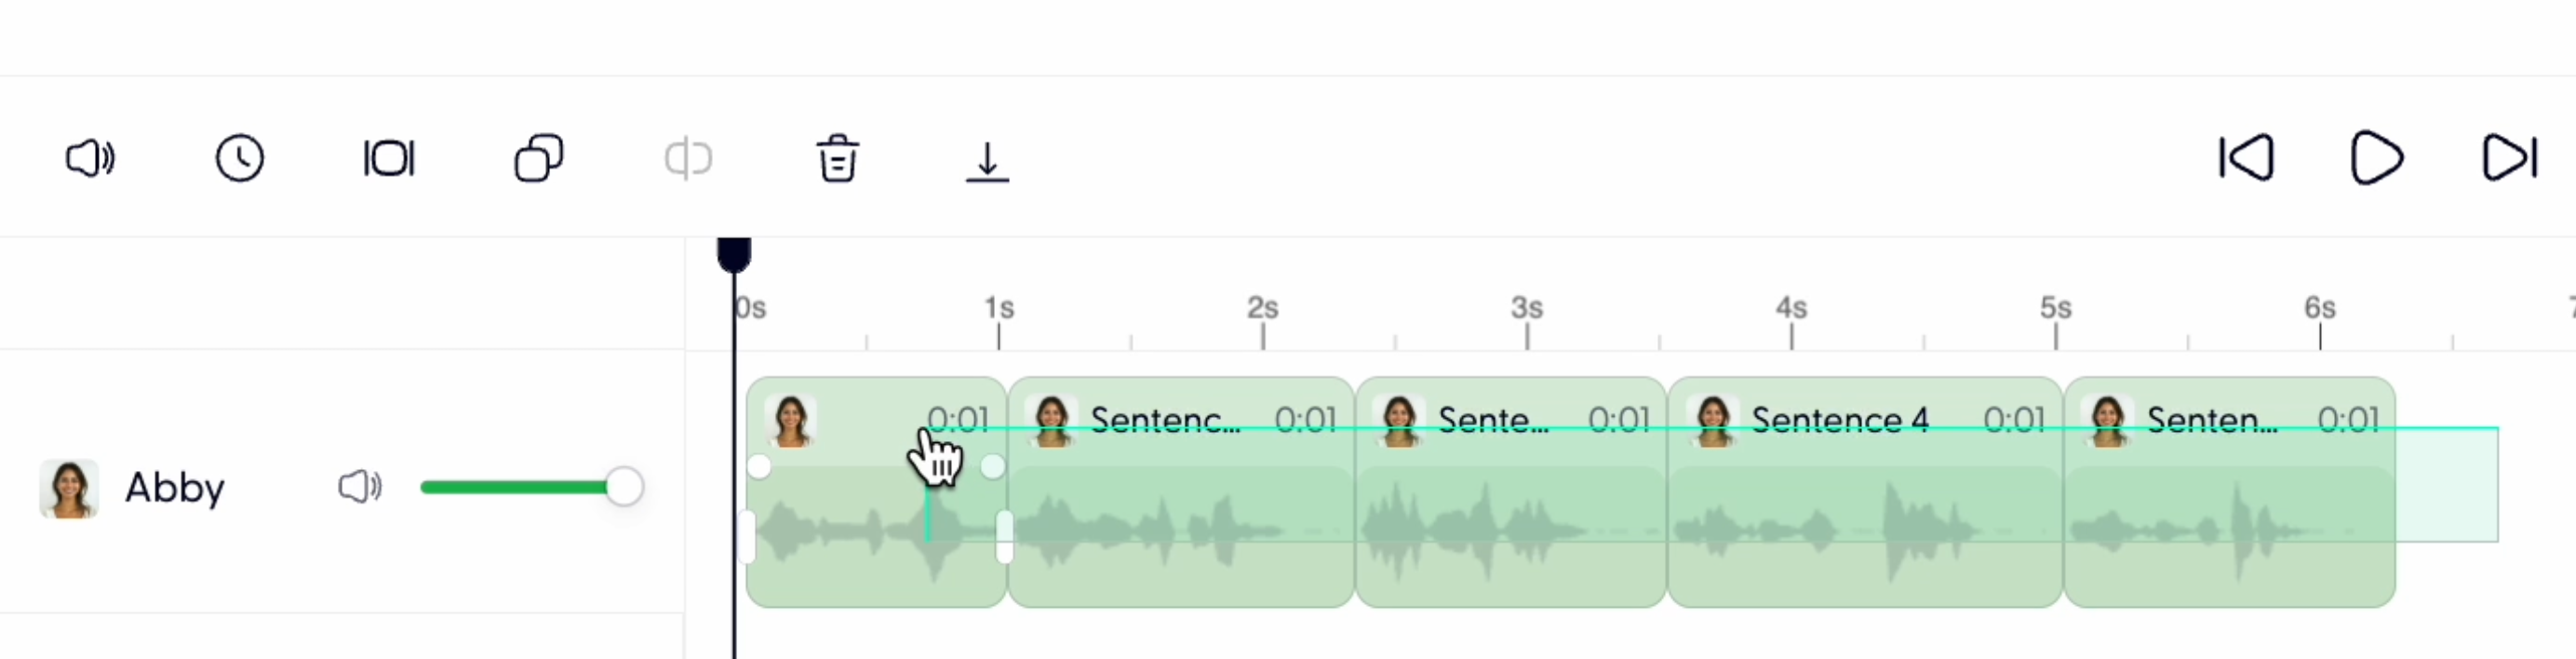
Task: Open the clip duration clock tool
Action: click(240, 158)
